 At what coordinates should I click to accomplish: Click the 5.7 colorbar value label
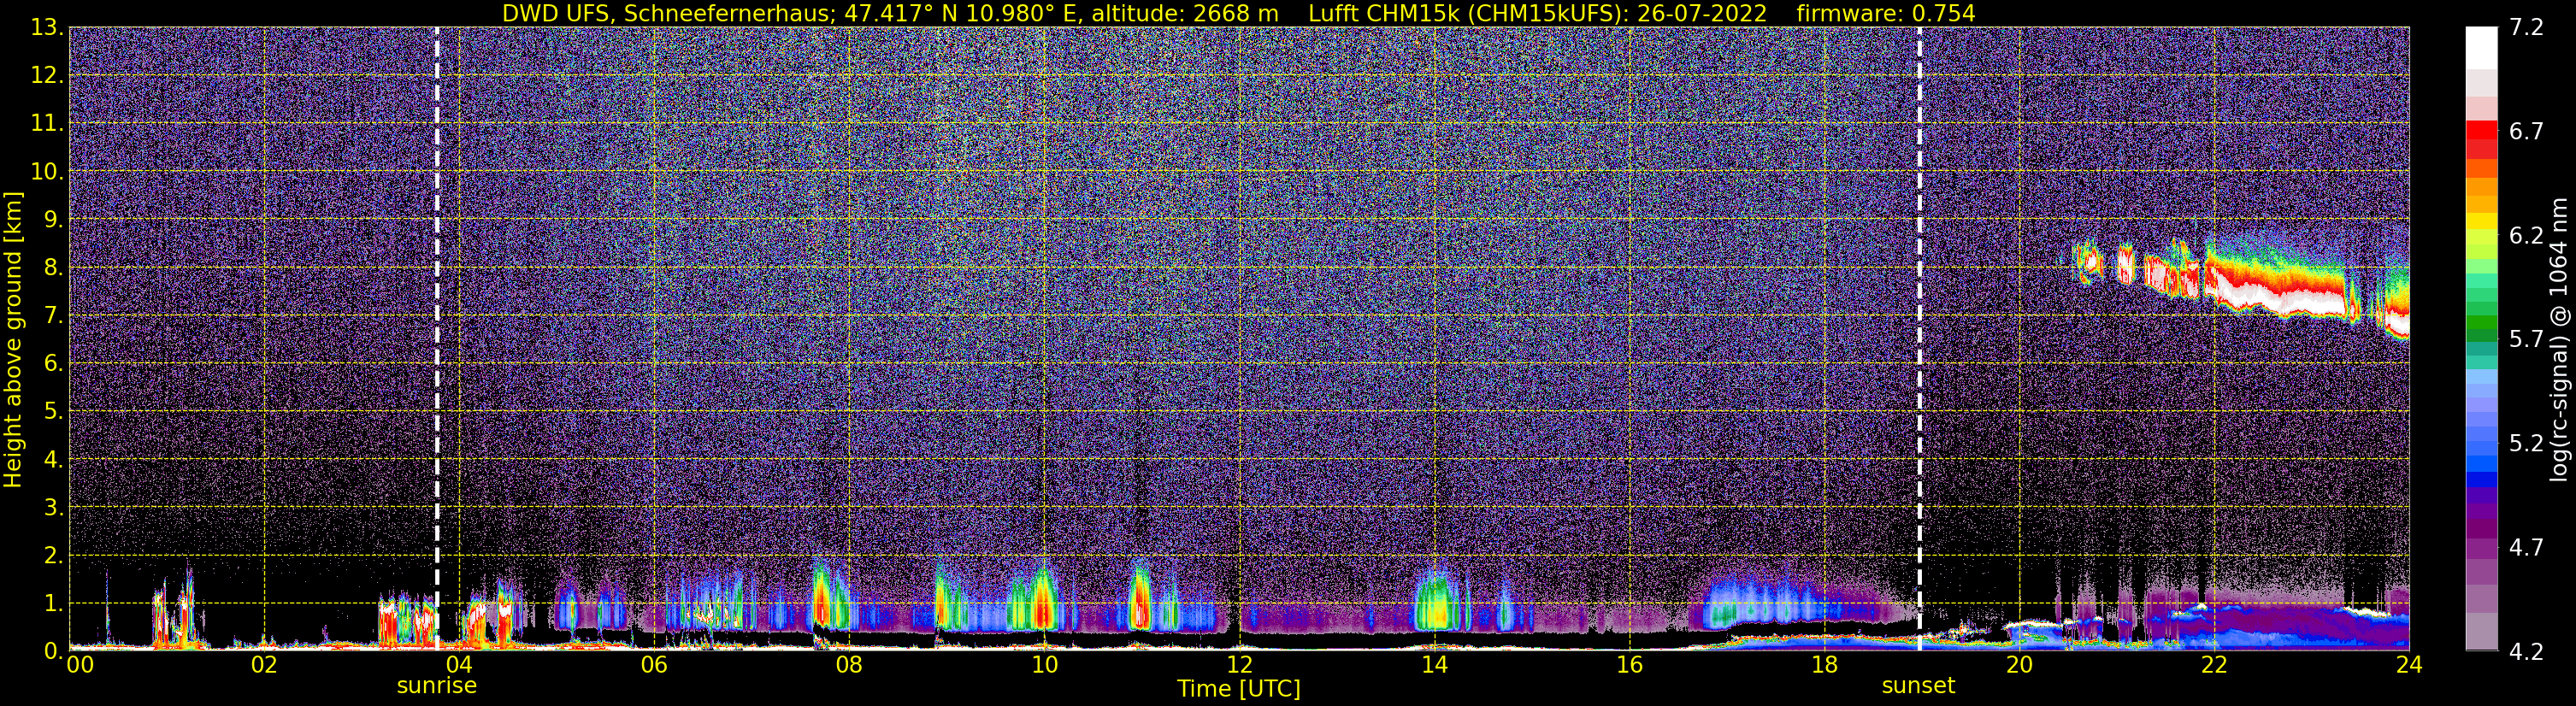point(2526,340)
